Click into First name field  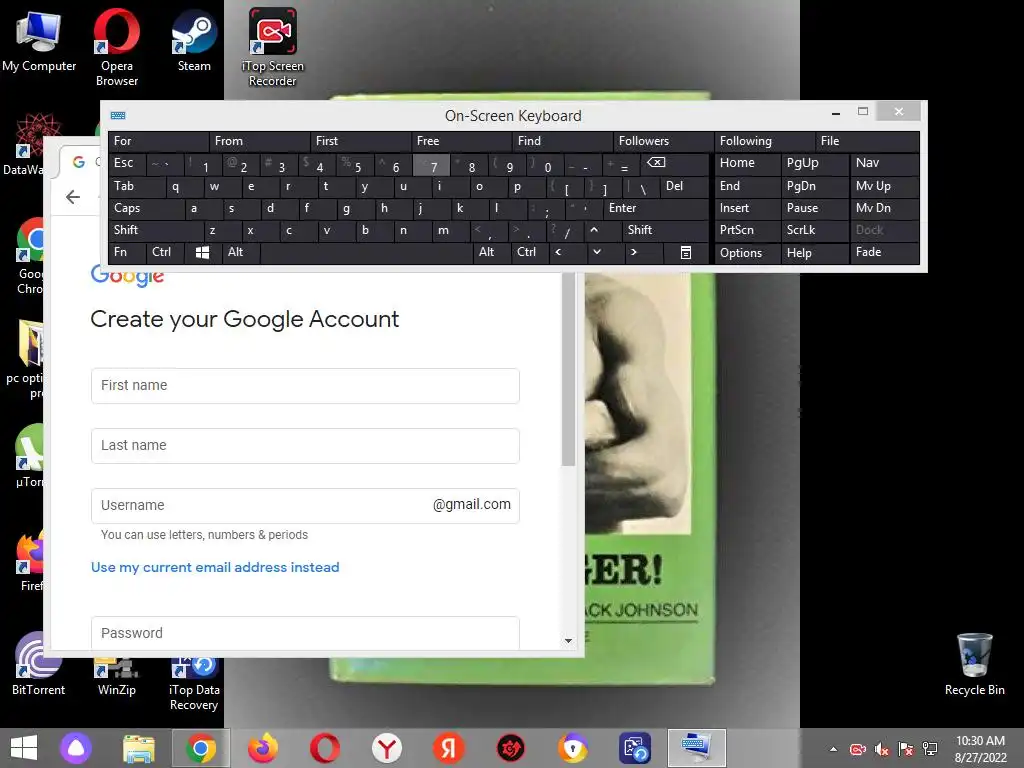(305, 386)
